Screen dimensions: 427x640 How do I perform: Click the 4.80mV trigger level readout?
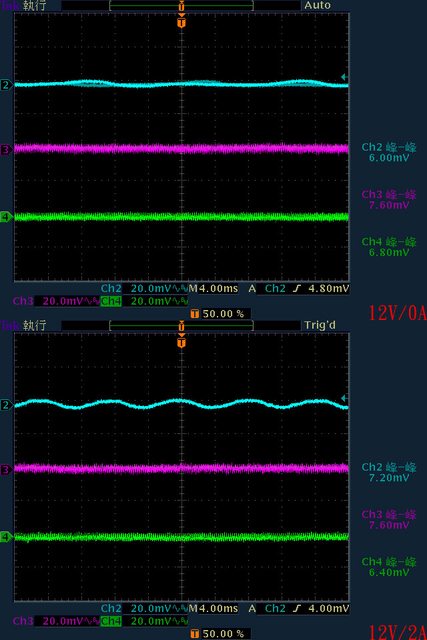click(x=329, y=289)
